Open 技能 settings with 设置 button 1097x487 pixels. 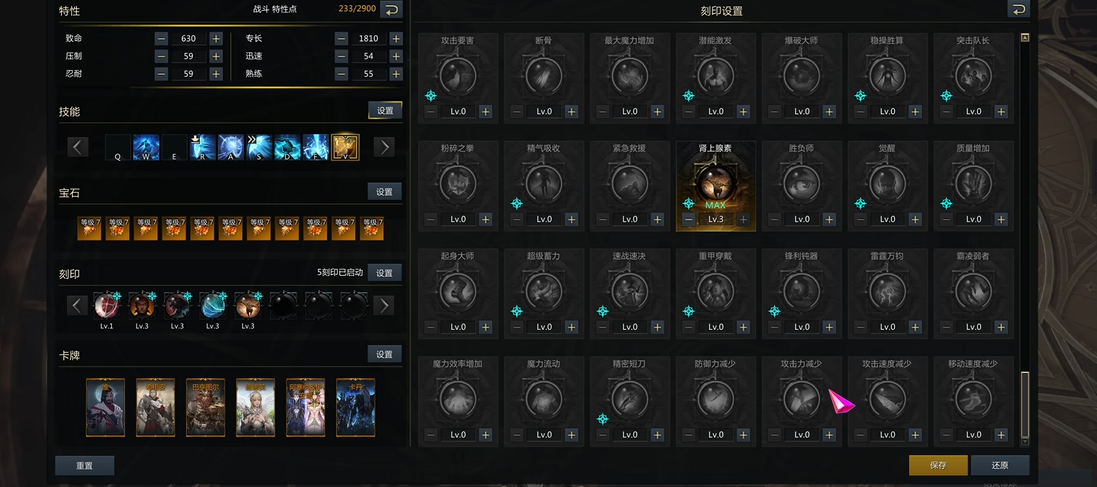384,110
